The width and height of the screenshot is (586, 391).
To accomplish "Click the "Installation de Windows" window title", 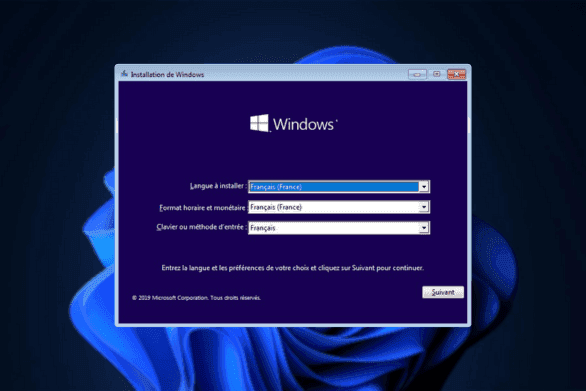I will point(167,74).
